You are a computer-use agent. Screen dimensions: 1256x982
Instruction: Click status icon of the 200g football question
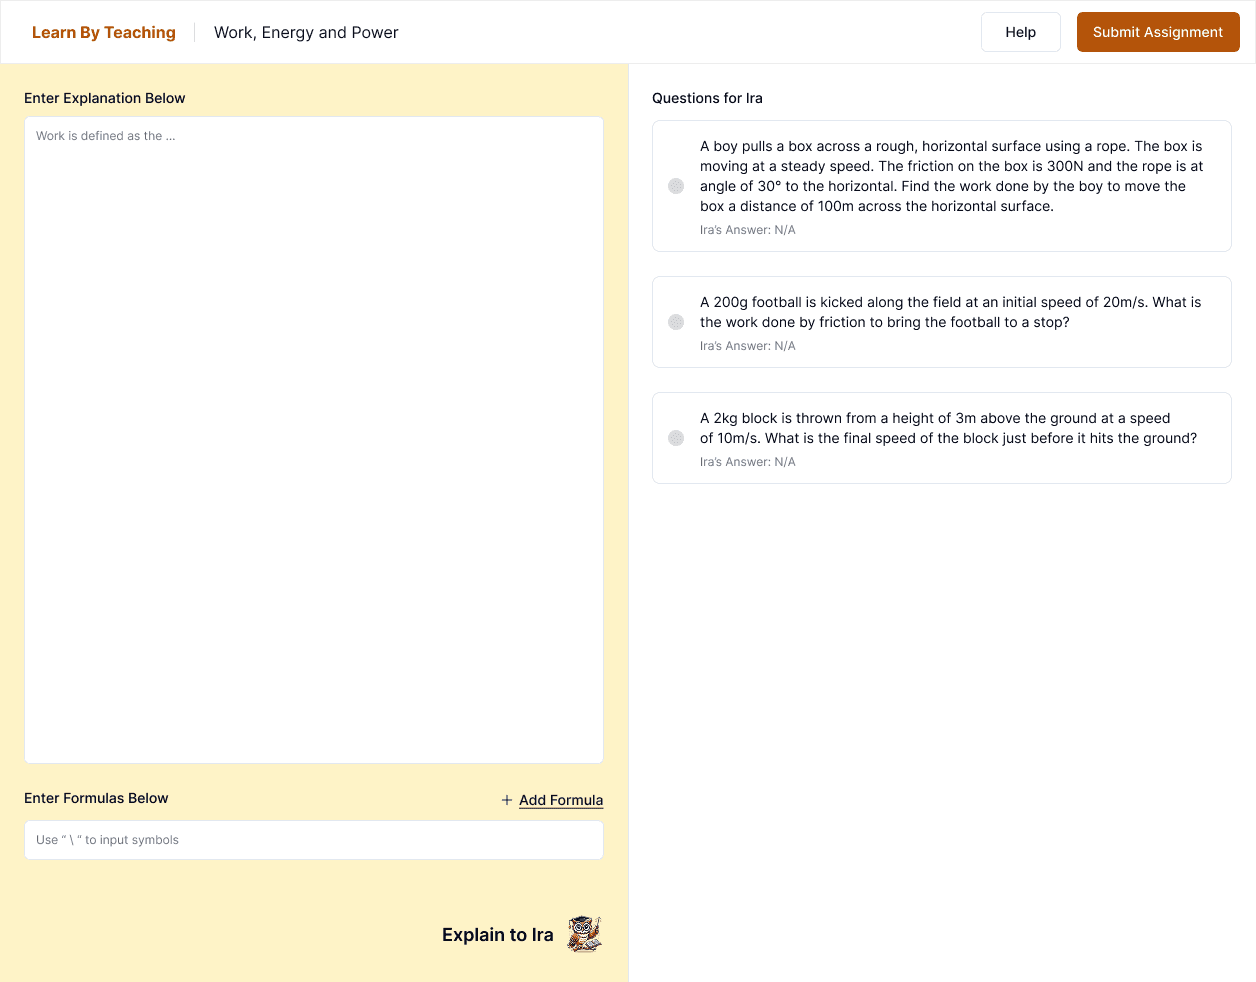pyautogui.click(x=676, y=322)
